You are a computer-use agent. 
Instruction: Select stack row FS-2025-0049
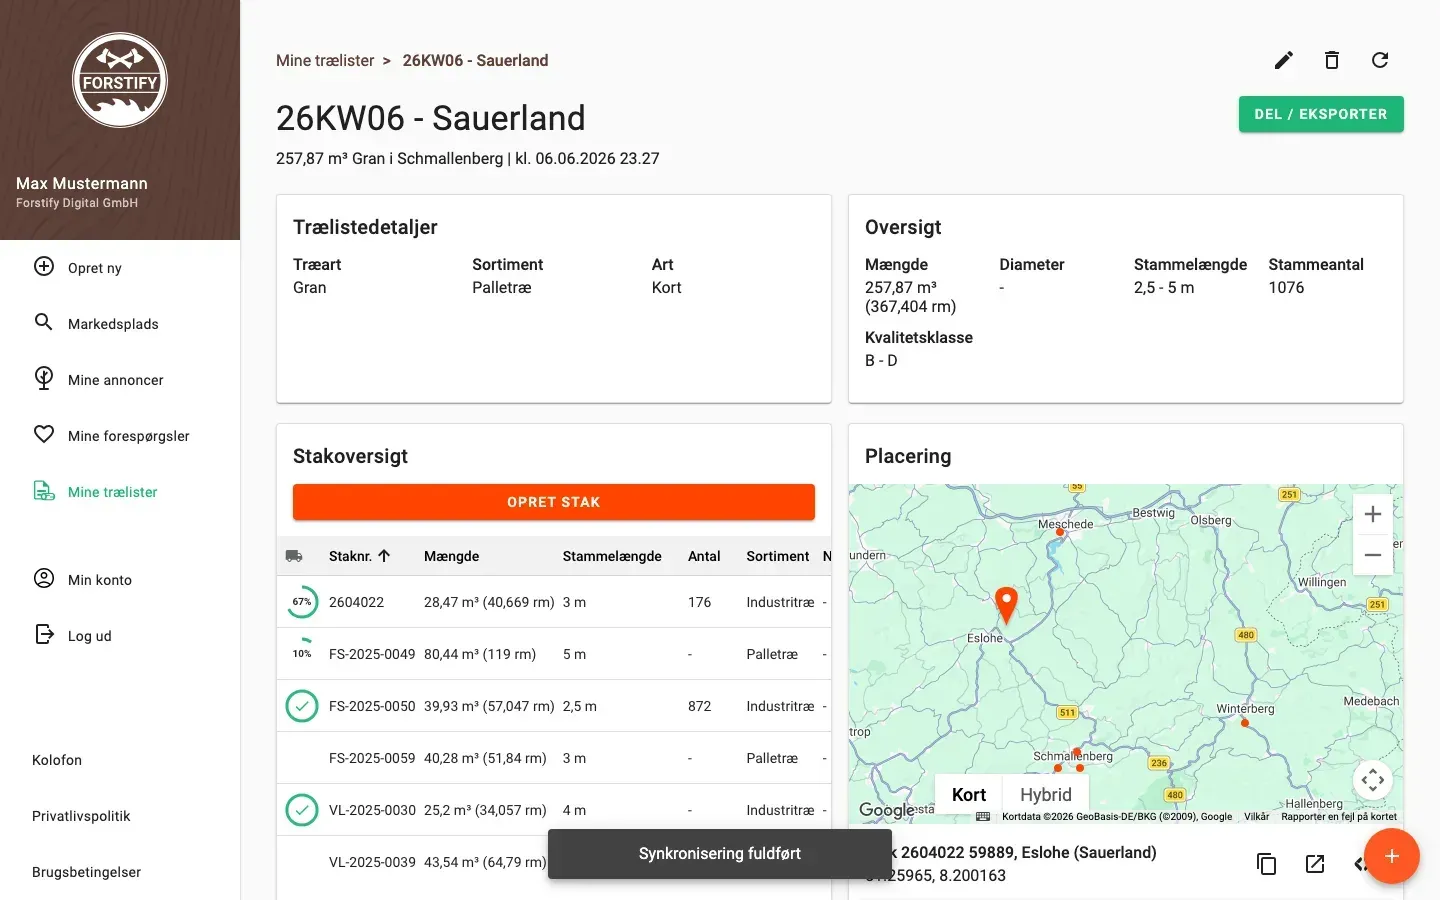click(554, 654)
